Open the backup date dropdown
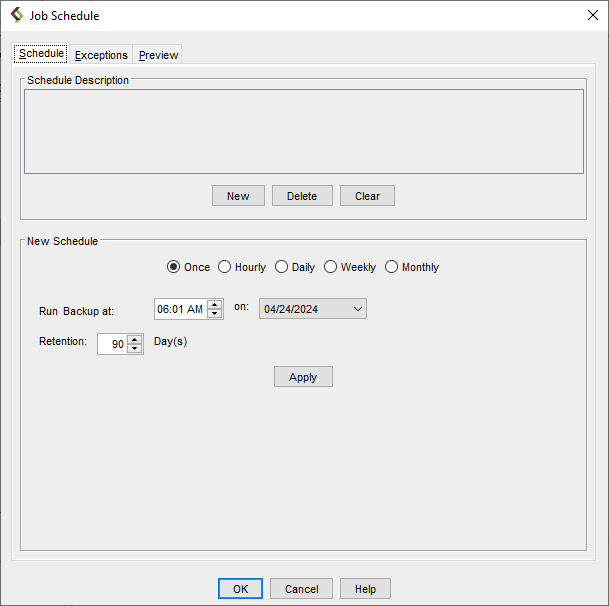 358,309
